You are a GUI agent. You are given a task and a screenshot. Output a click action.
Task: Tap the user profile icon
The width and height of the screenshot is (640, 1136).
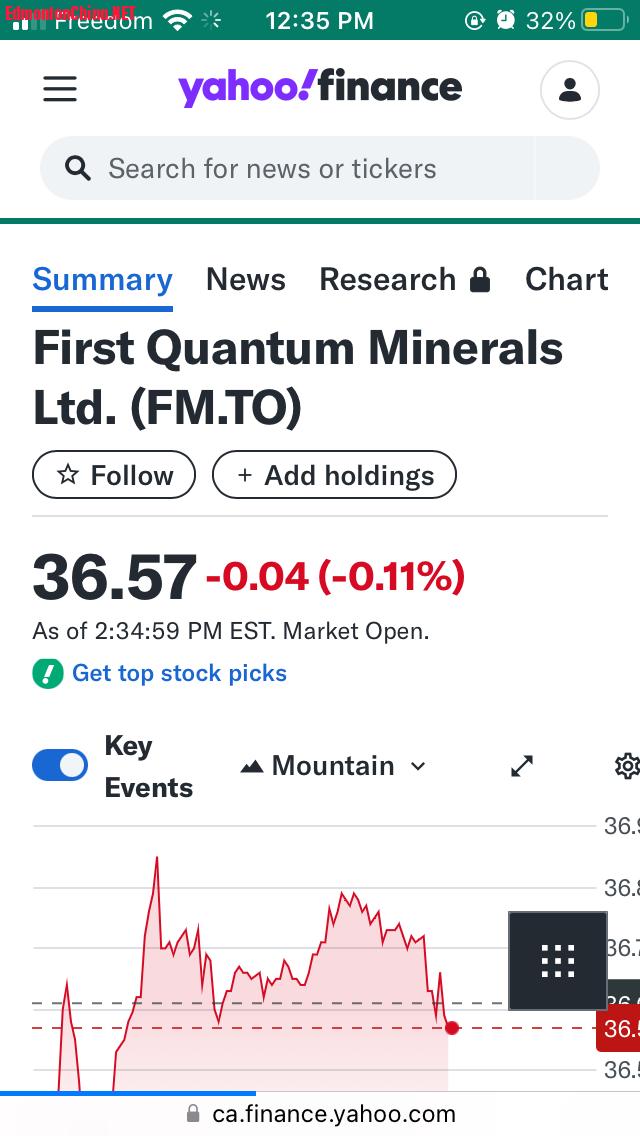click(569, 90)
